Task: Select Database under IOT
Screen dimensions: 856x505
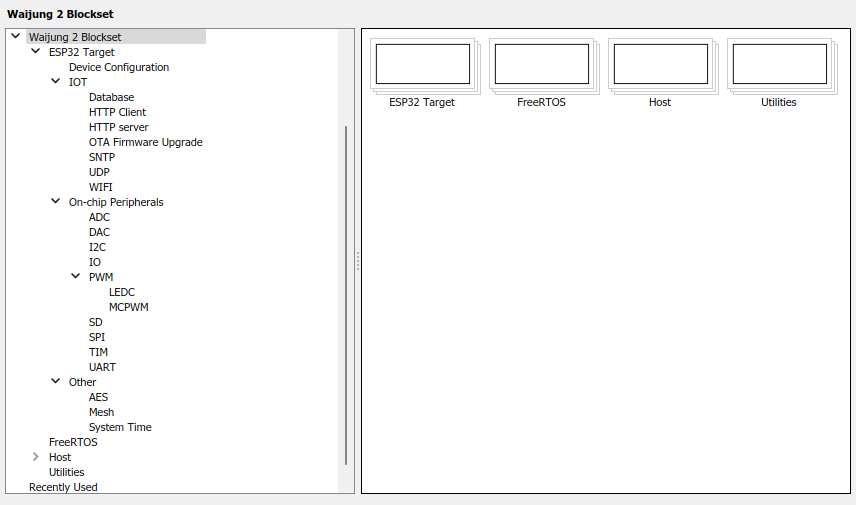Action: click(111, 97)
